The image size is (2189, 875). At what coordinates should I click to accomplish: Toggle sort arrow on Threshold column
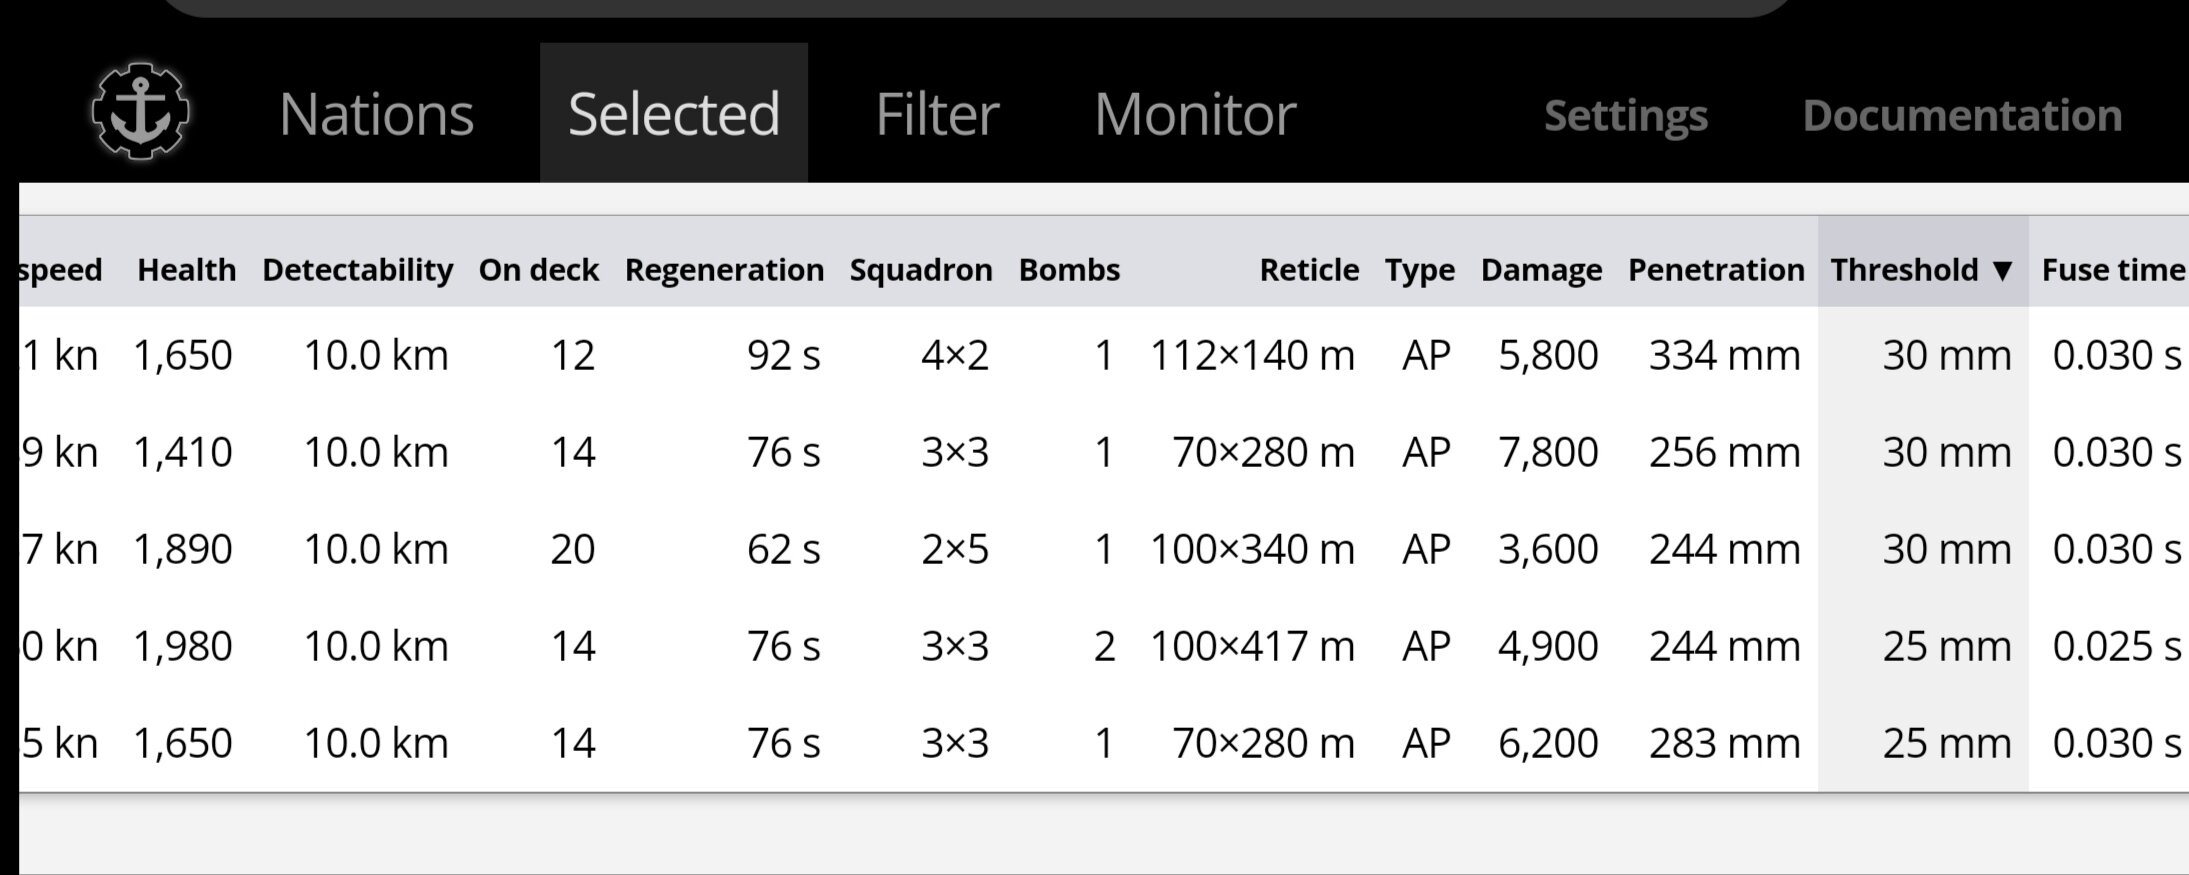click(x=2002, y=270)
